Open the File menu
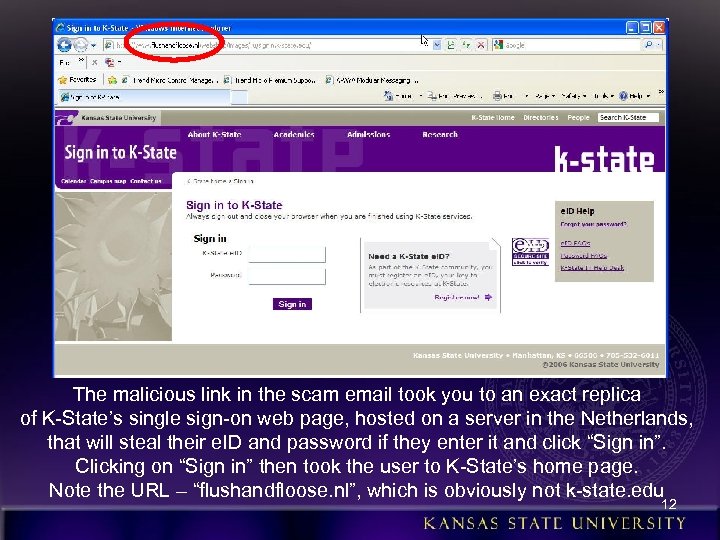Screen dimensions: 720x540 point(65,62)
